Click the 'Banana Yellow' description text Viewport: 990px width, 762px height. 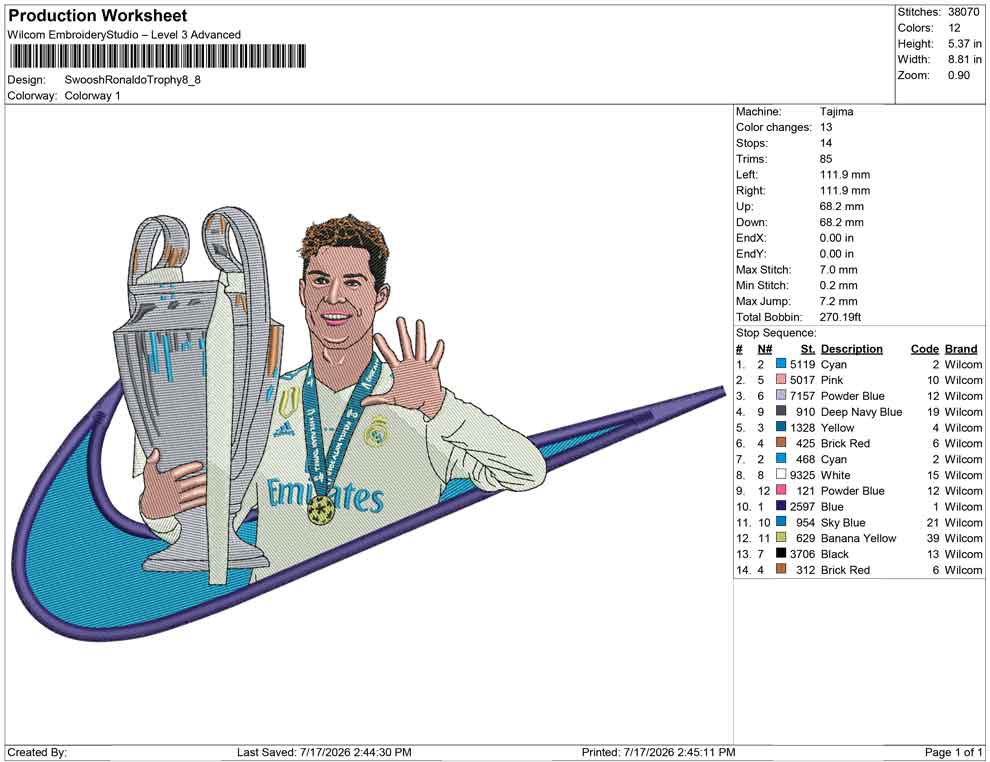coord(858,538)
